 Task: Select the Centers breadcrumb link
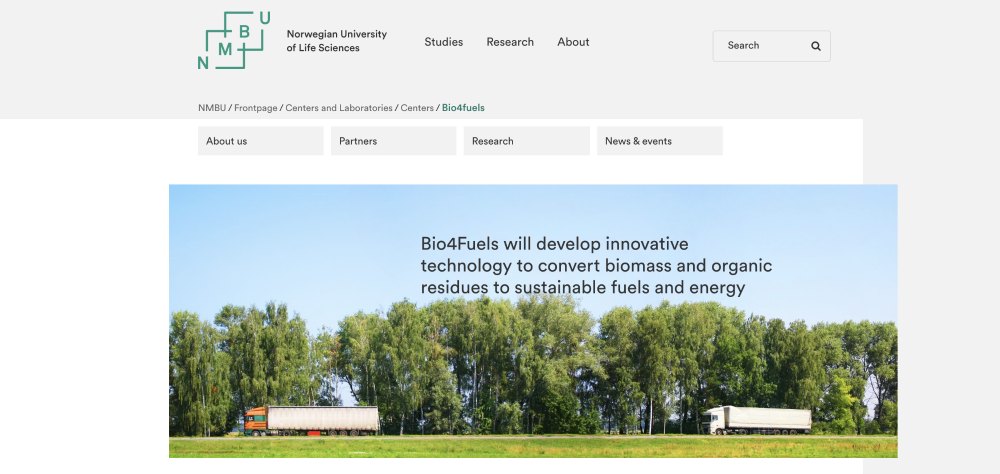coord(417,108)
